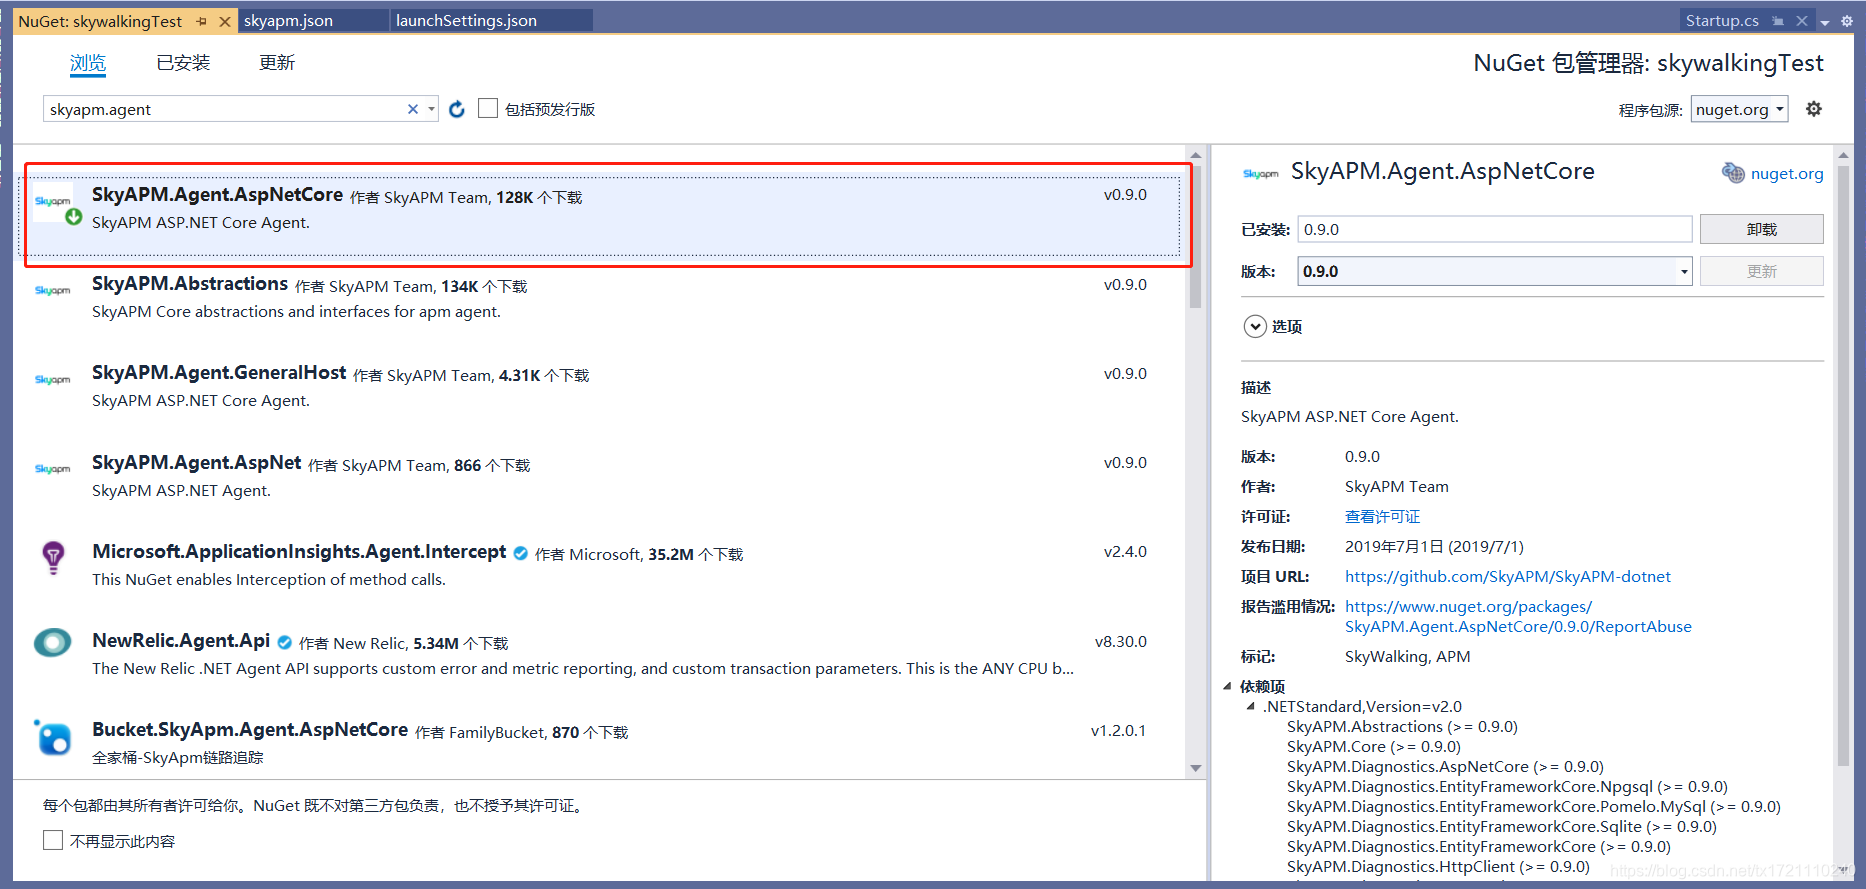Click the EntityFrameworkCore.Sqlite dependency entry
Image resolution: width=1866 pixels, height=889 pixels.
1501,826
